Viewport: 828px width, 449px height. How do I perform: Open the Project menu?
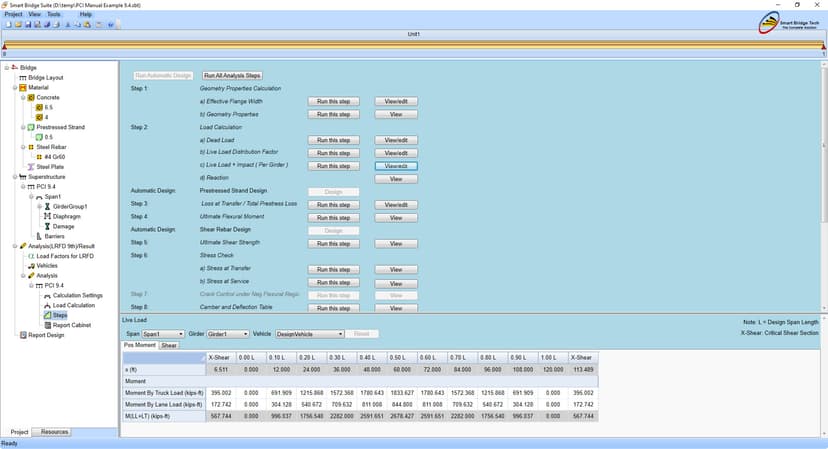tap(14, 14)
